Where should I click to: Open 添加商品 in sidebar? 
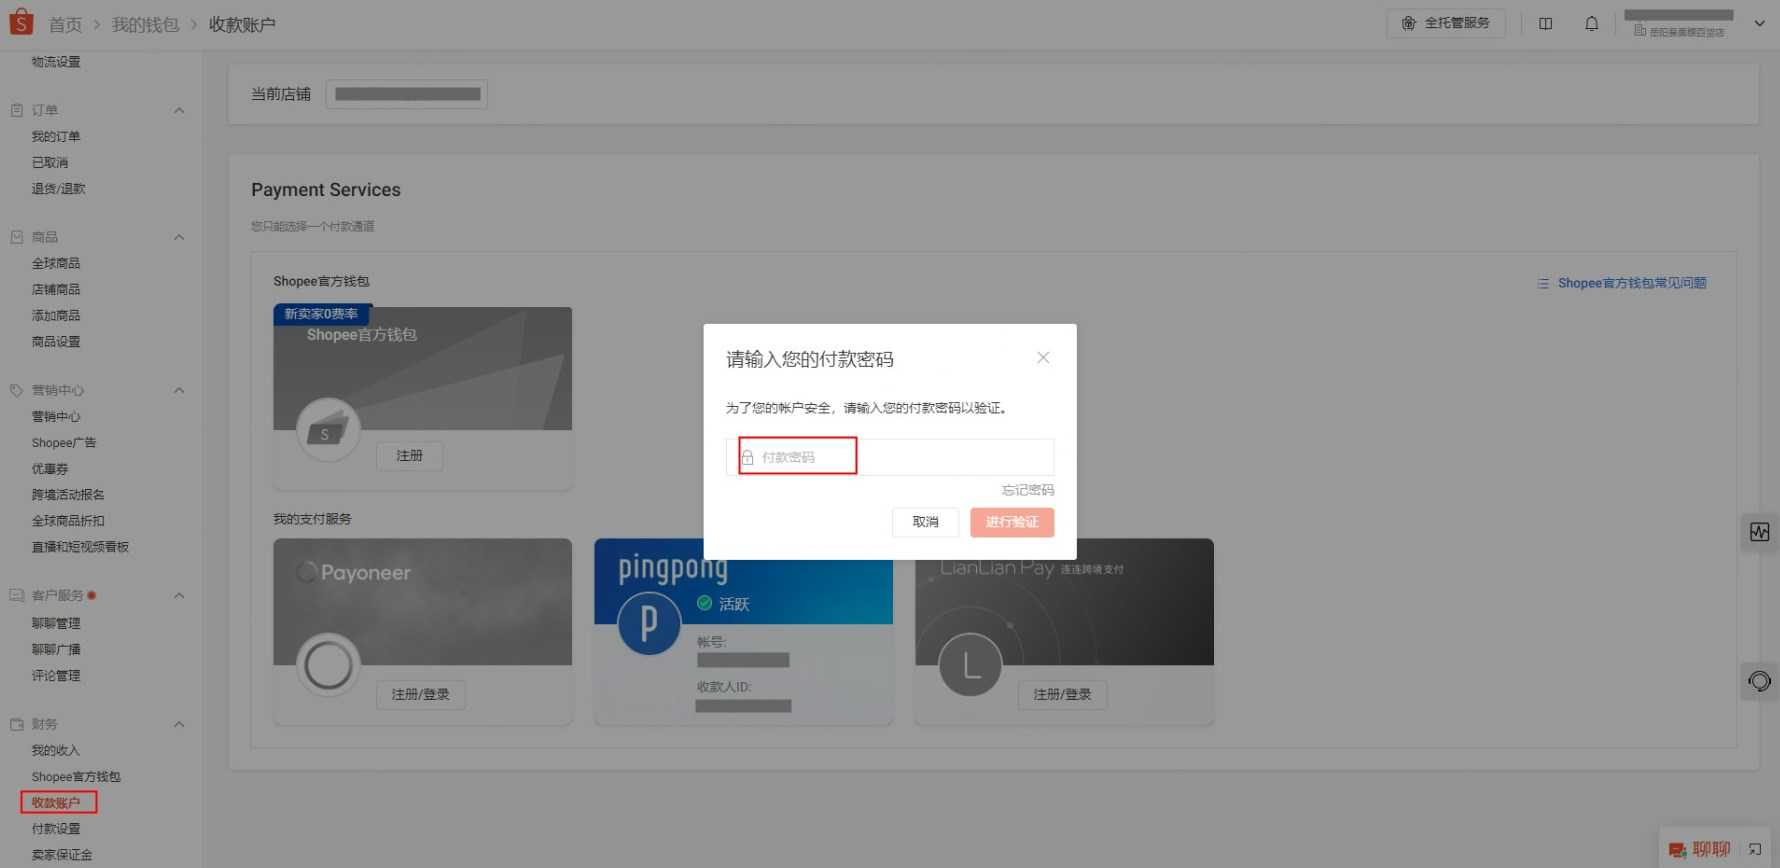point(56,315)
